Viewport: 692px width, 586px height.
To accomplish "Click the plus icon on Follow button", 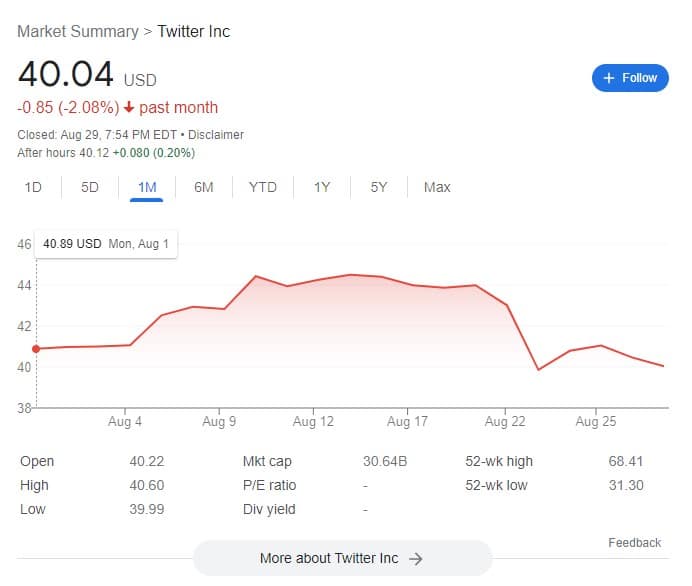I will pyautogui.click(x=609, y=78).
